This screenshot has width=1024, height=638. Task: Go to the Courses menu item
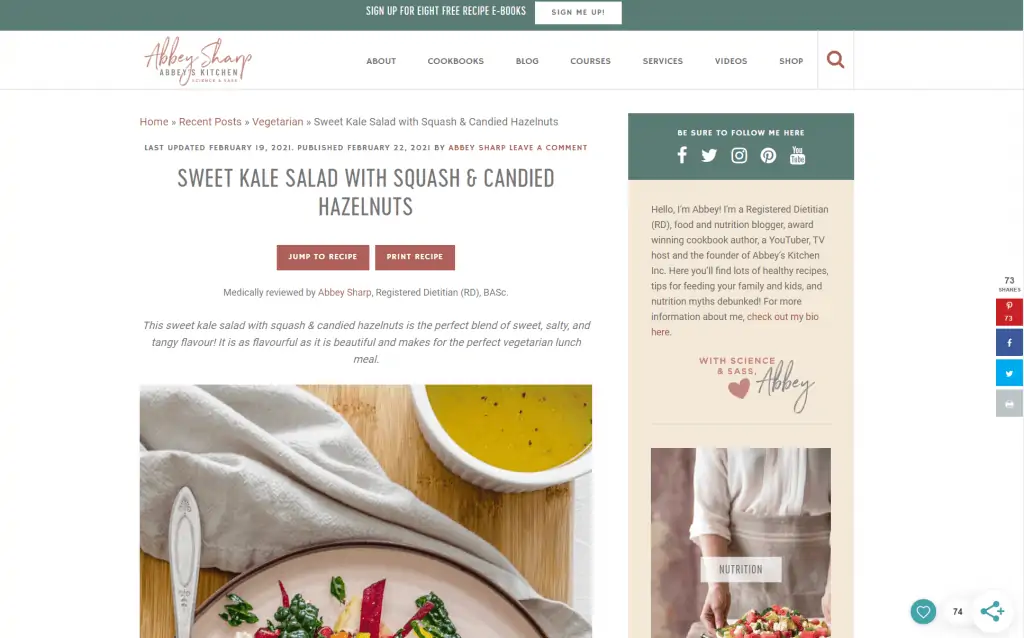click(590, 61)
